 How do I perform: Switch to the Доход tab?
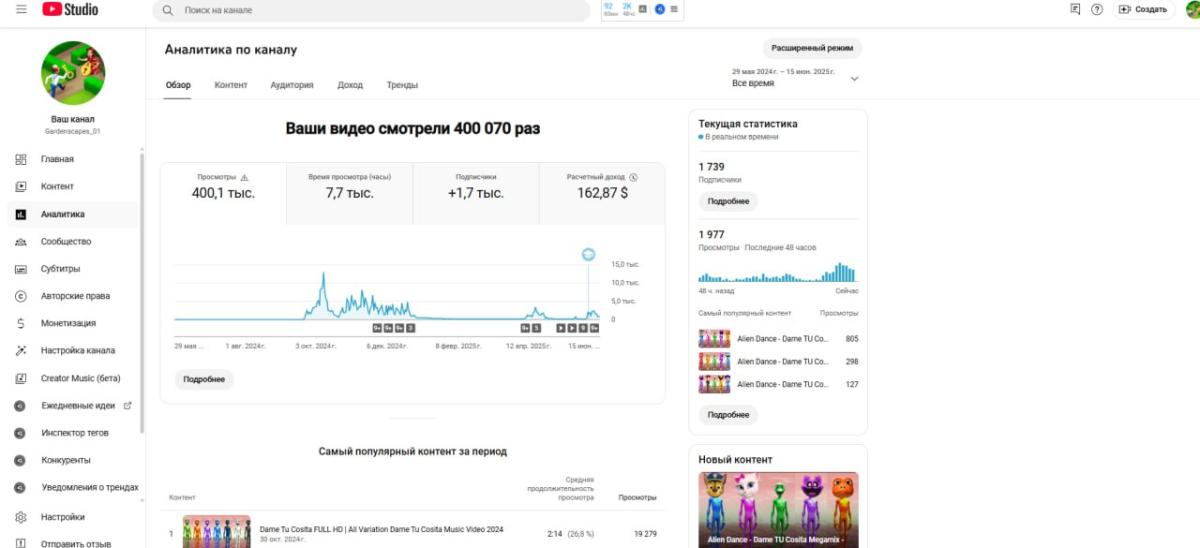tap(350, 85)
